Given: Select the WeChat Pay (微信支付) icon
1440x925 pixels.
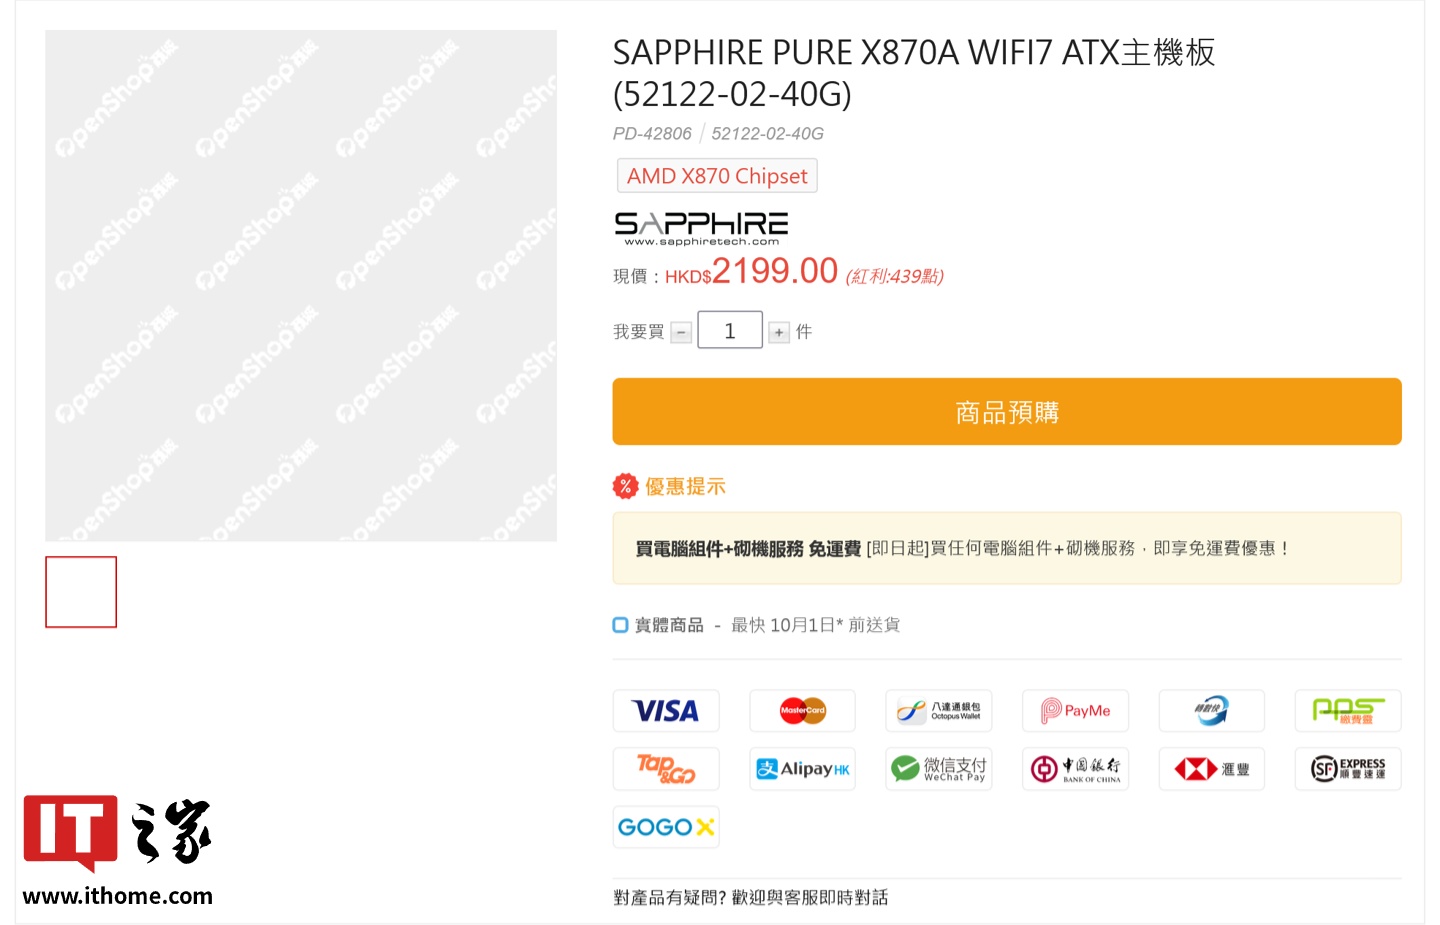Looking at the screenshot, I should [938, 768].
